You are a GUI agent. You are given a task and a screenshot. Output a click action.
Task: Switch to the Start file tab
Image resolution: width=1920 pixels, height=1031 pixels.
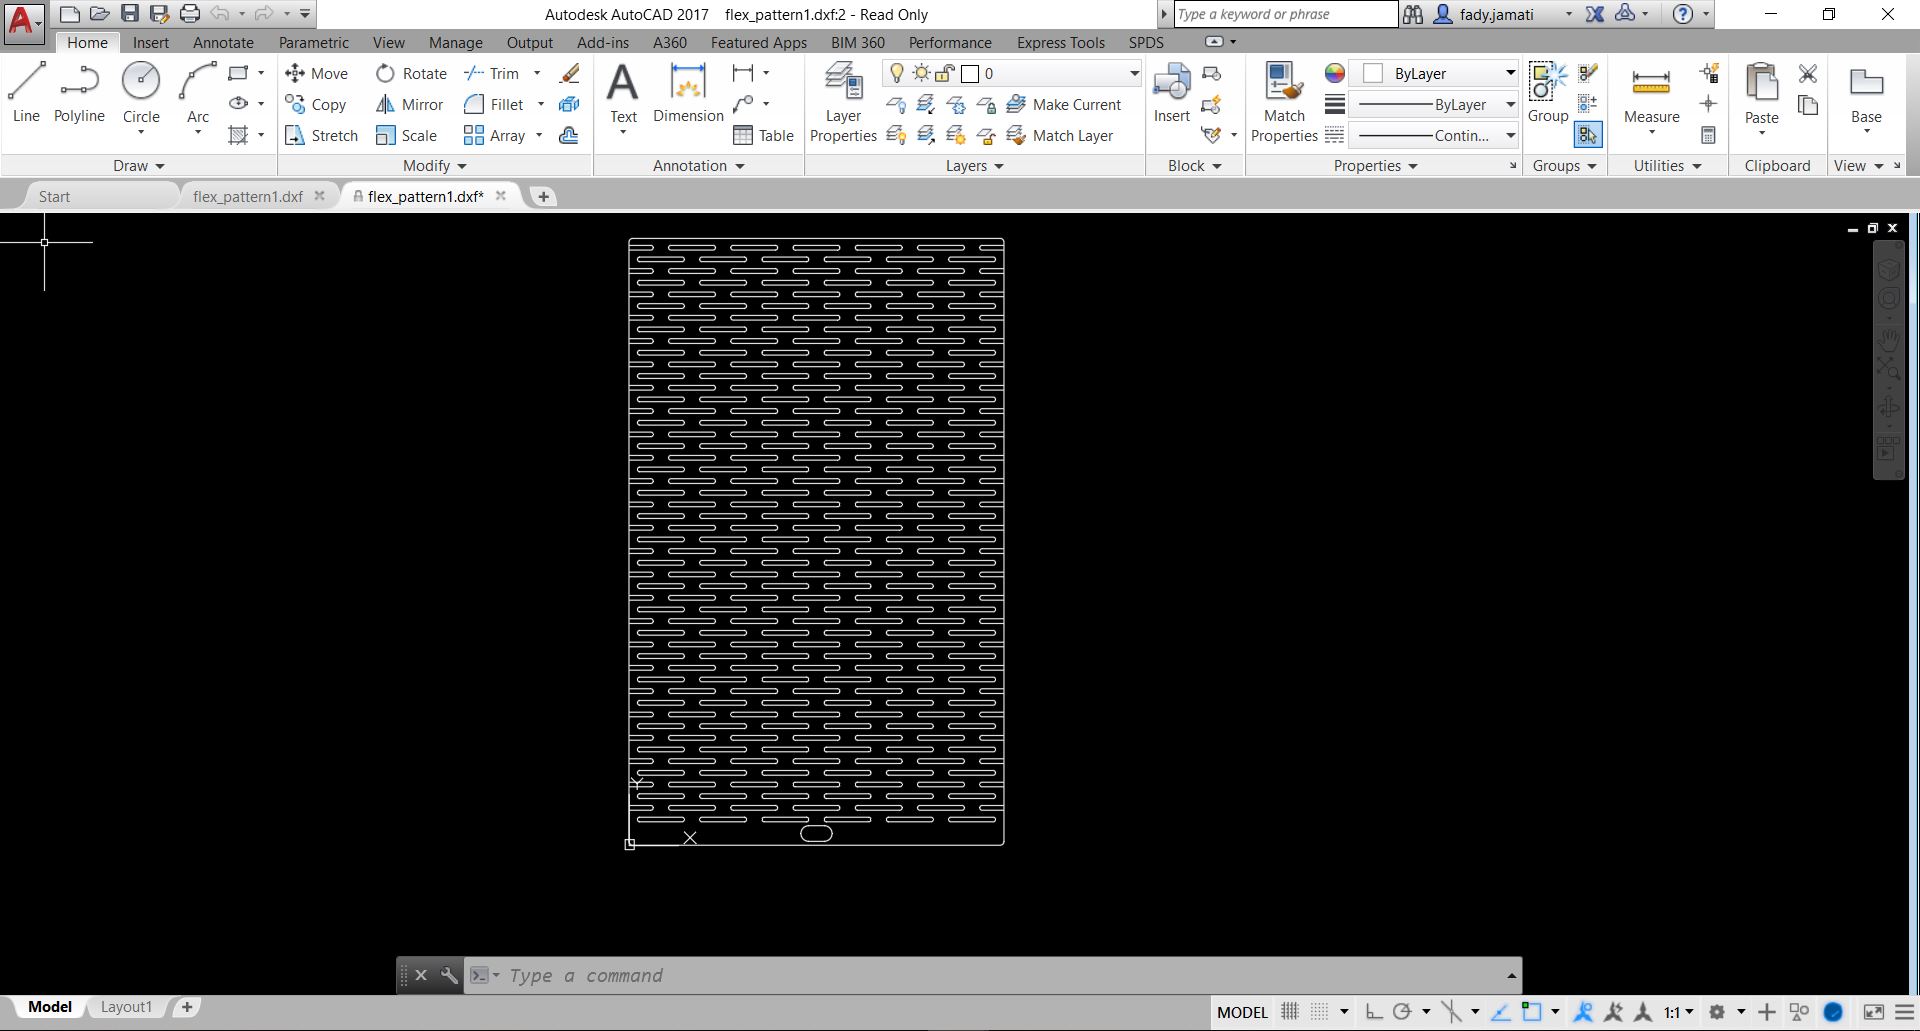pyautogui.click(x=54, y=196)
